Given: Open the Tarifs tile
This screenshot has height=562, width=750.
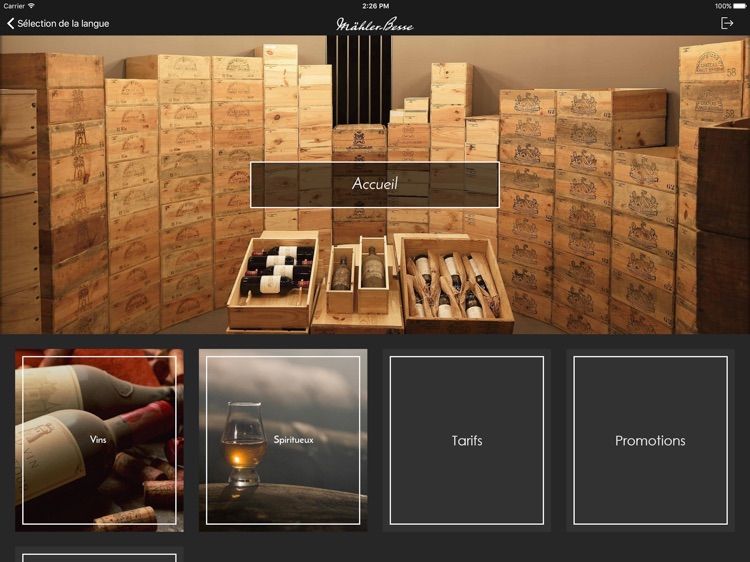Looking at the screenshot, I should pyautogui.click(x=466, y=440).
